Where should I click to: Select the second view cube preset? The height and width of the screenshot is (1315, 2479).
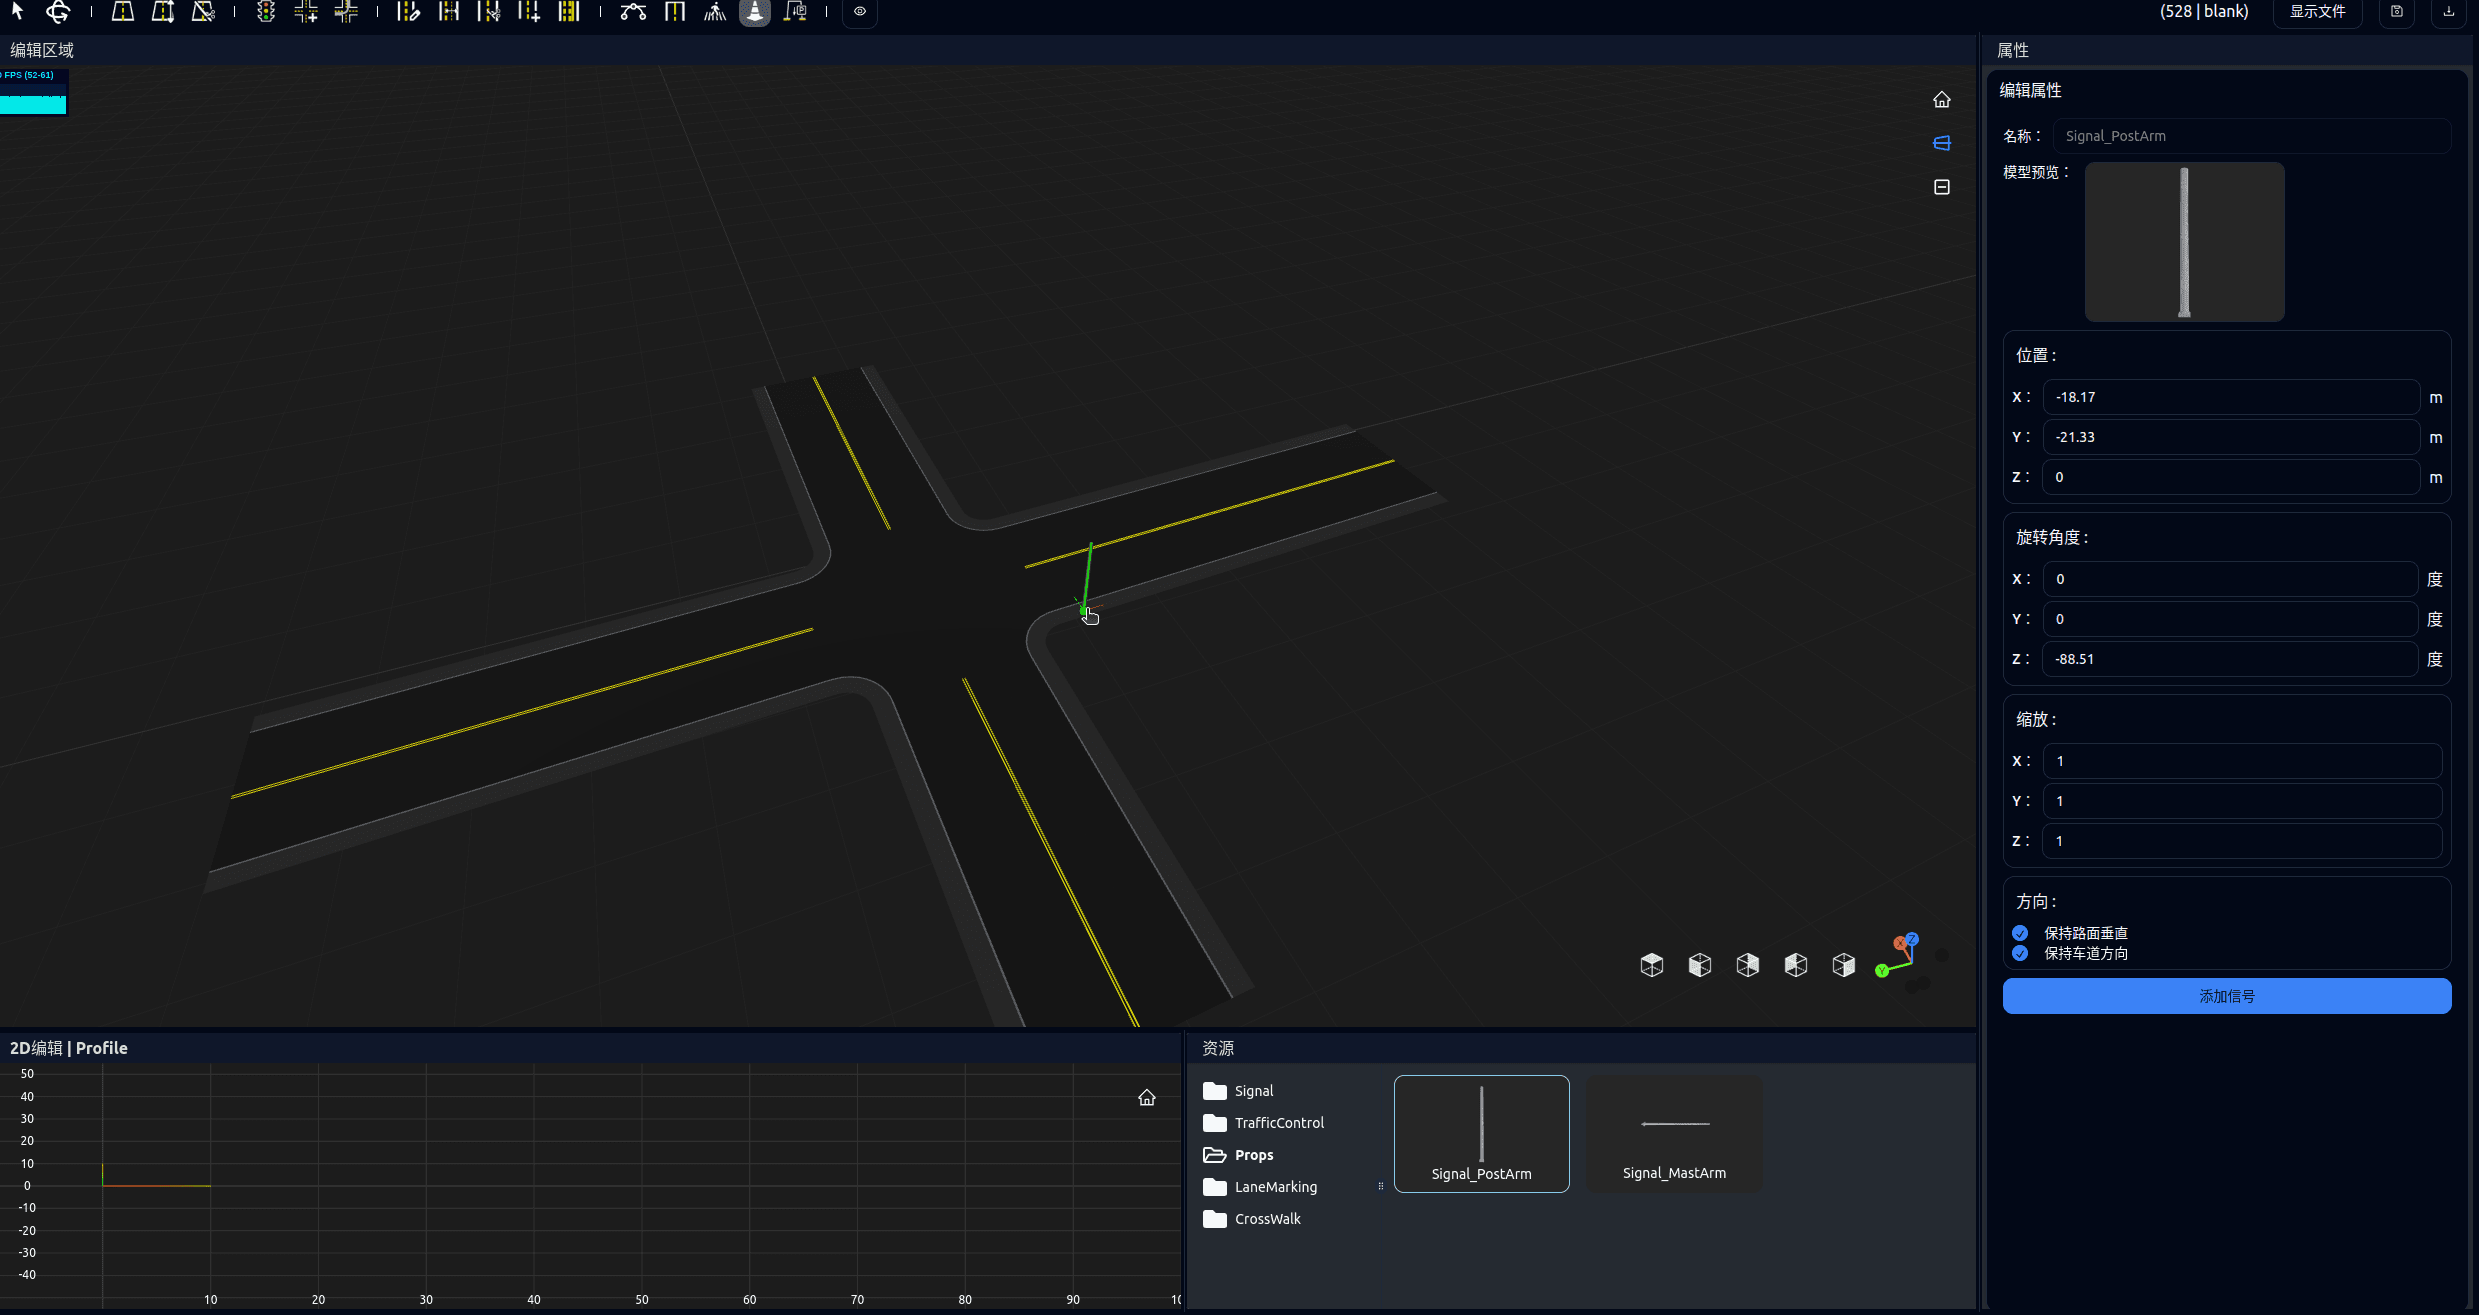[1700, 965]
